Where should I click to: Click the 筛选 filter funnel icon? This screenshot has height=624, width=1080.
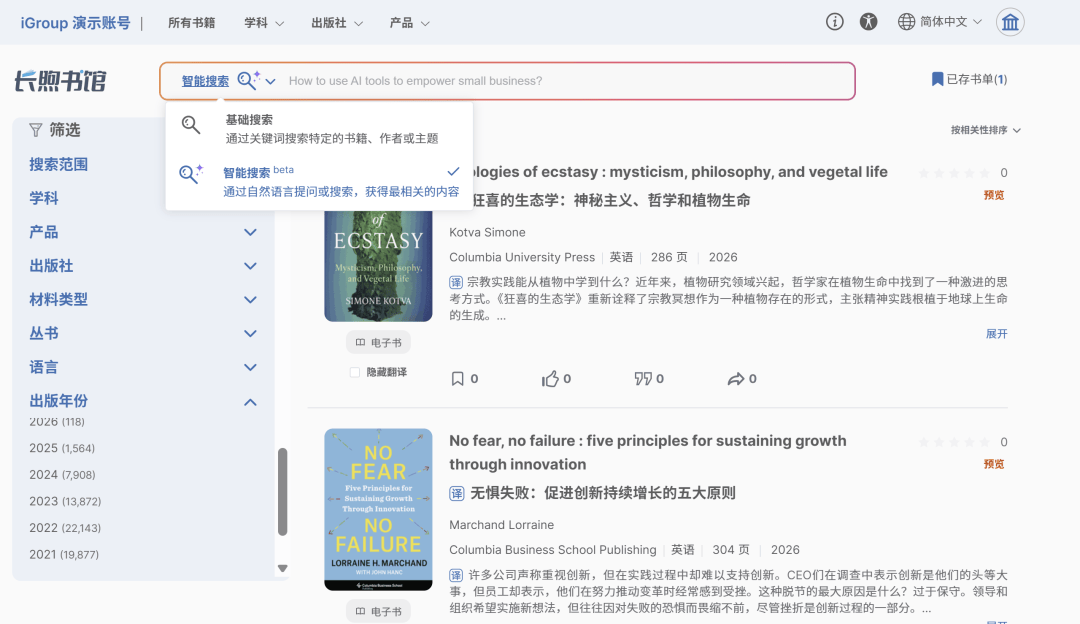(36, 129)
